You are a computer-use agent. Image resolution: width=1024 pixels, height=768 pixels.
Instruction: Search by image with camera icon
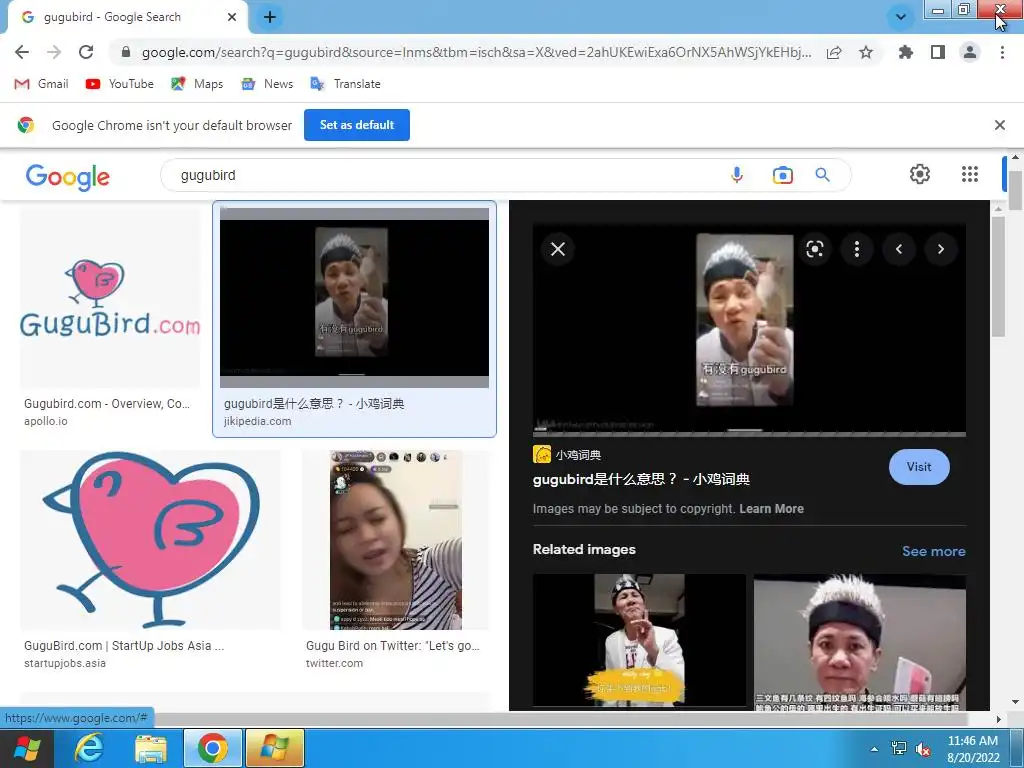[782, 175]
